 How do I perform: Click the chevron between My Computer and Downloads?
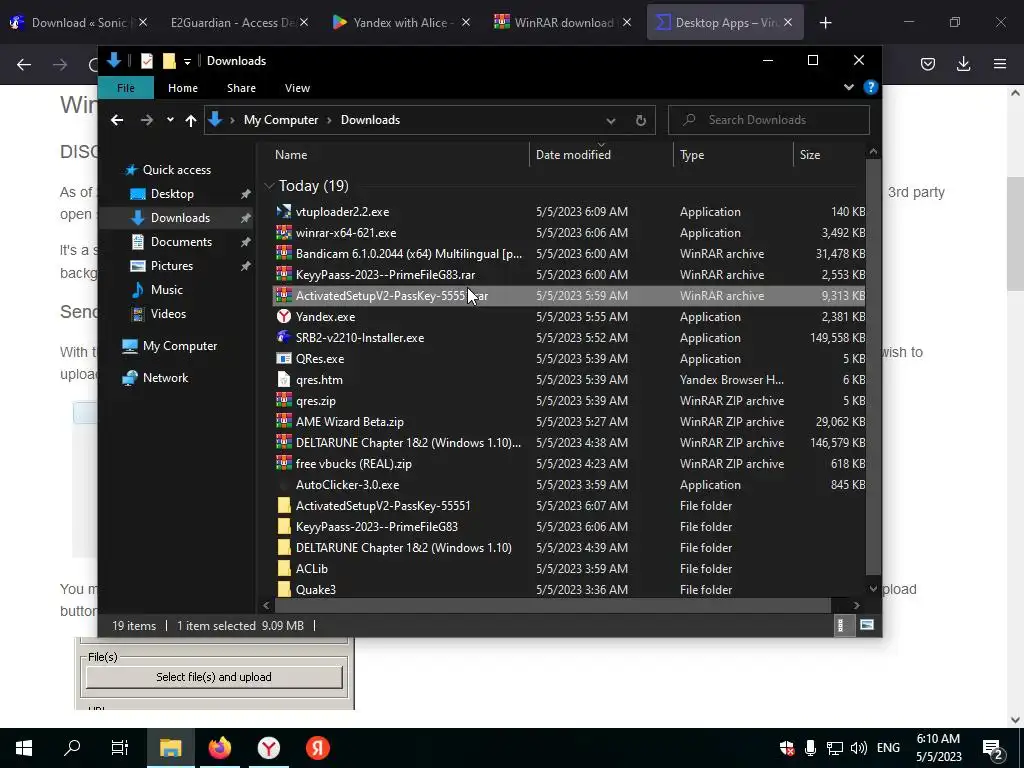[x=329, y=120]
